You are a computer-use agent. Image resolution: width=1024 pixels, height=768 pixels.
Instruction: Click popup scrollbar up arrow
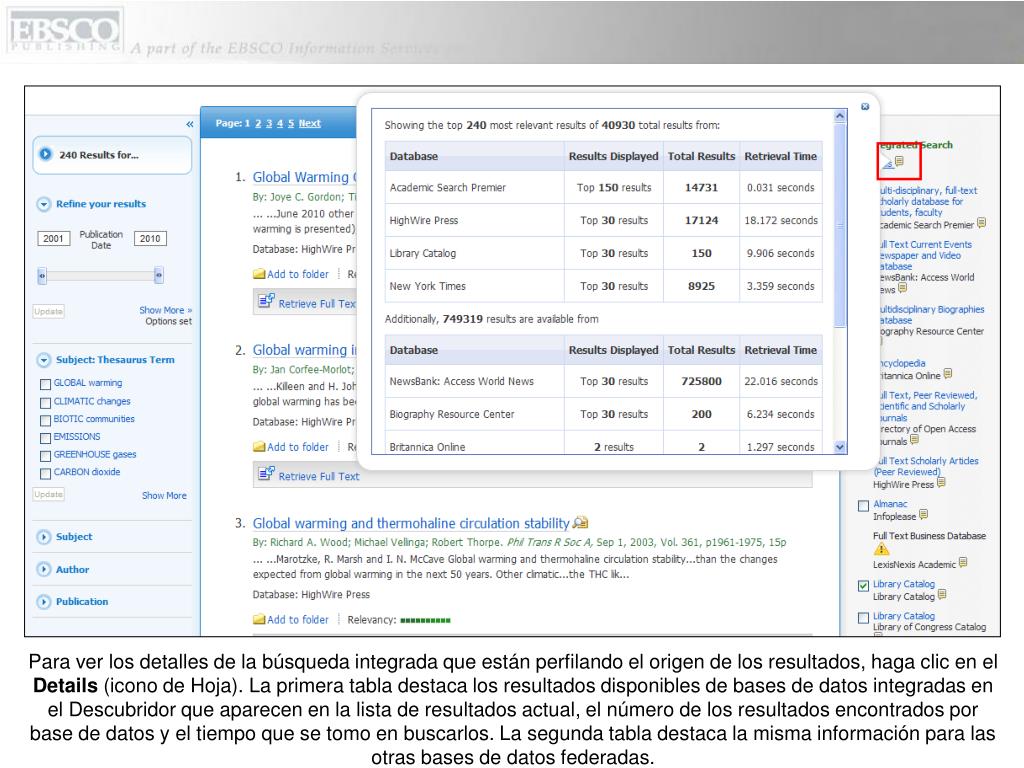point(840,116)
